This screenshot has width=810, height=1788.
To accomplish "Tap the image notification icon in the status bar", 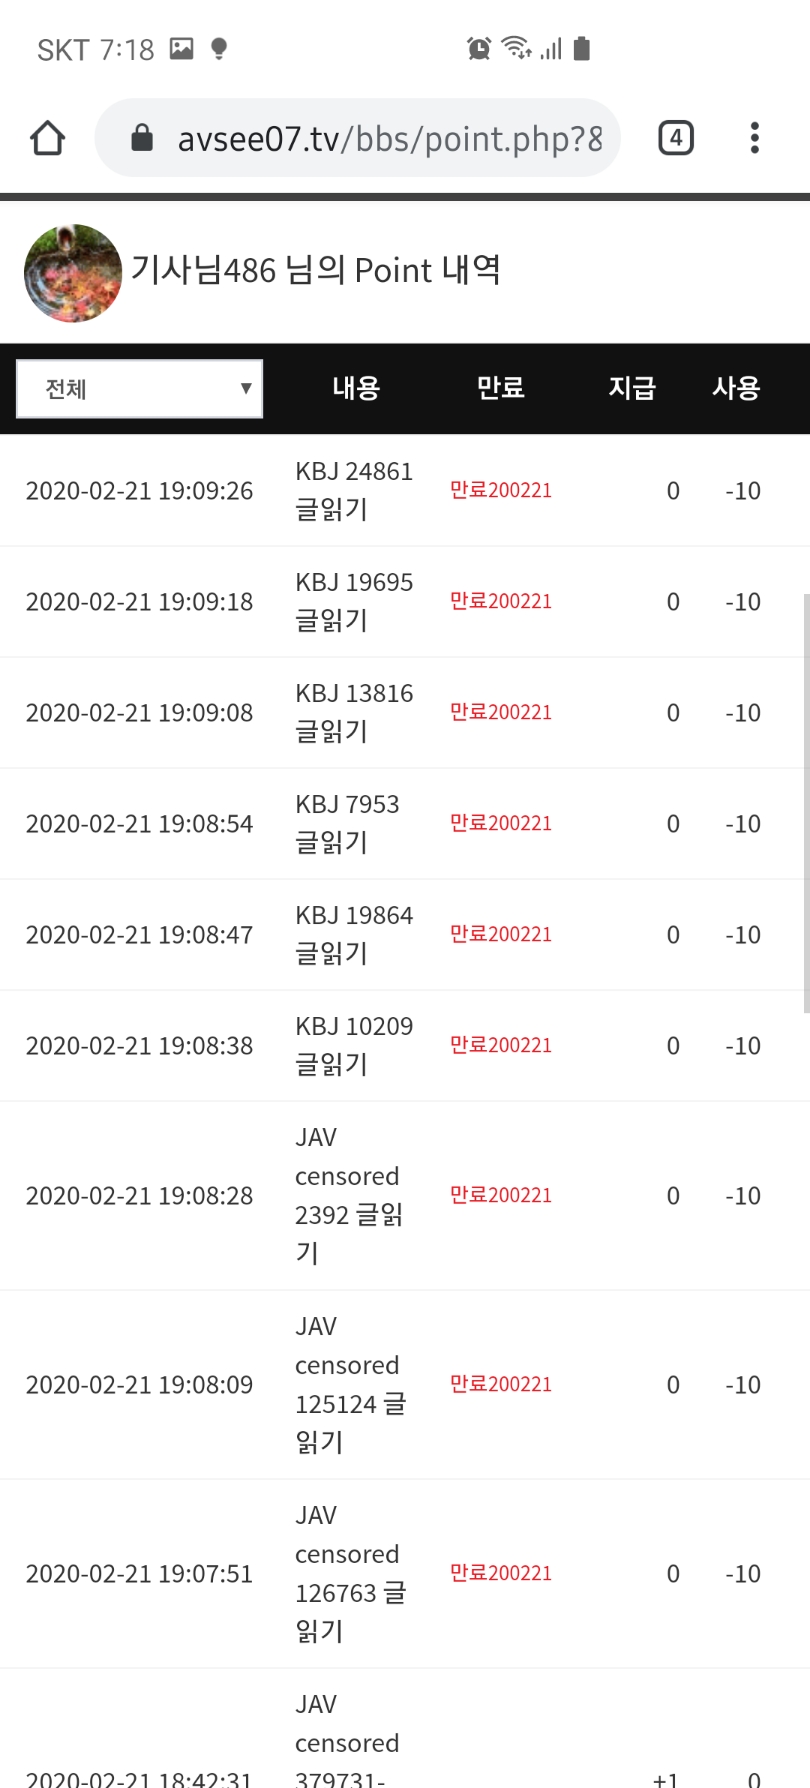I will tap(181, 48).
